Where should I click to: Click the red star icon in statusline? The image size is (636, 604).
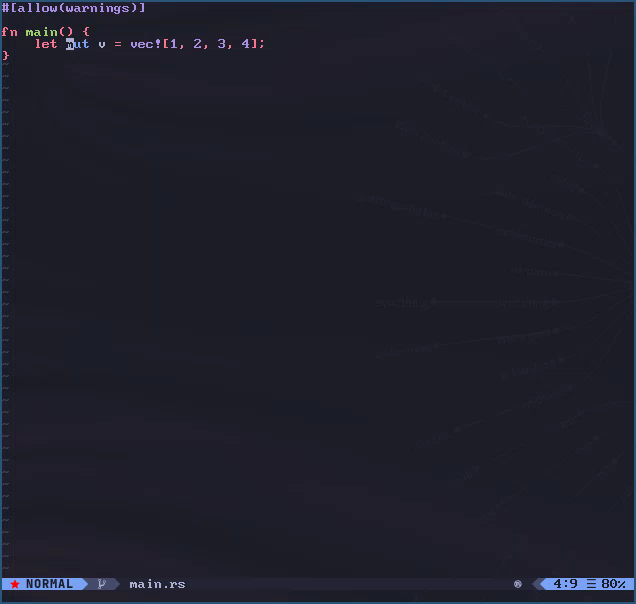tap(15, 584)
